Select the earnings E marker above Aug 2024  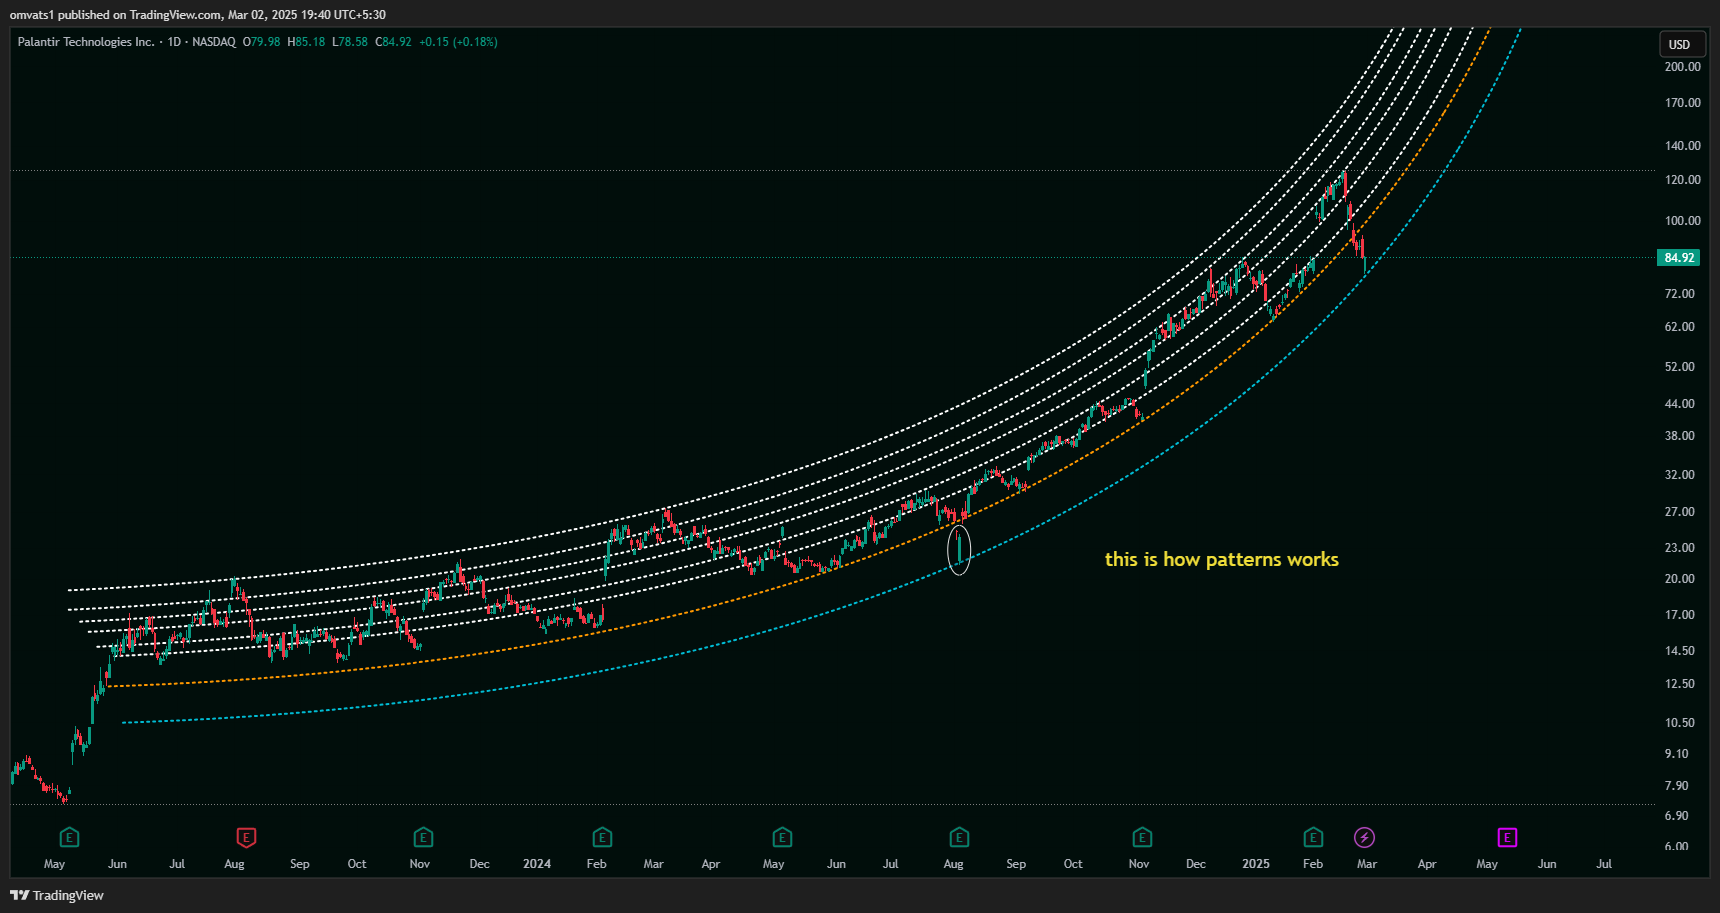(959, 837)
